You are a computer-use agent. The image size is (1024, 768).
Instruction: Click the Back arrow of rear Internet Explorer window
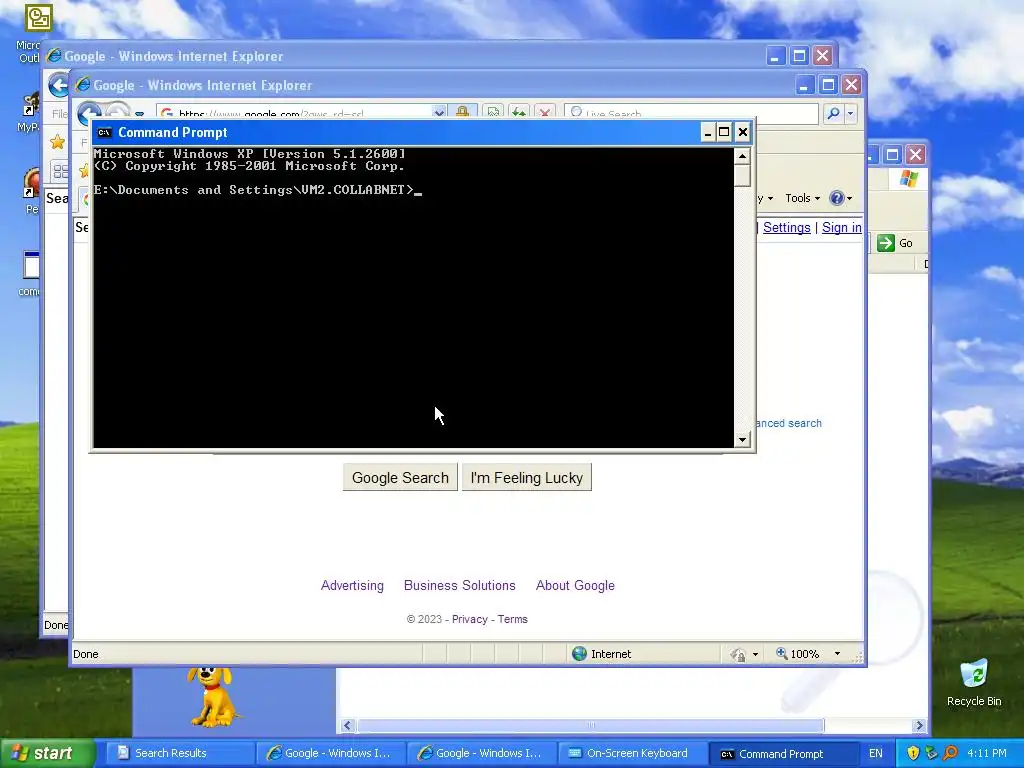click(59, 85)
